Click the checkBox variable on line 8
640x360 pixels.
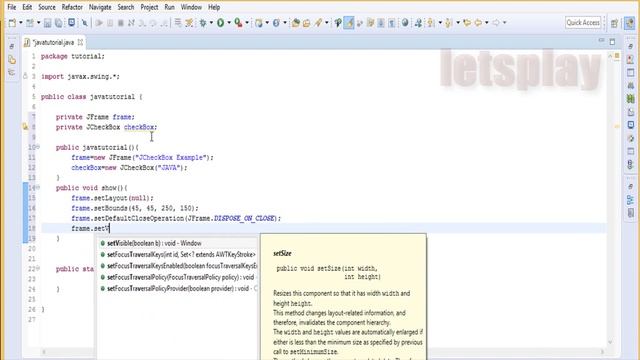139,127
